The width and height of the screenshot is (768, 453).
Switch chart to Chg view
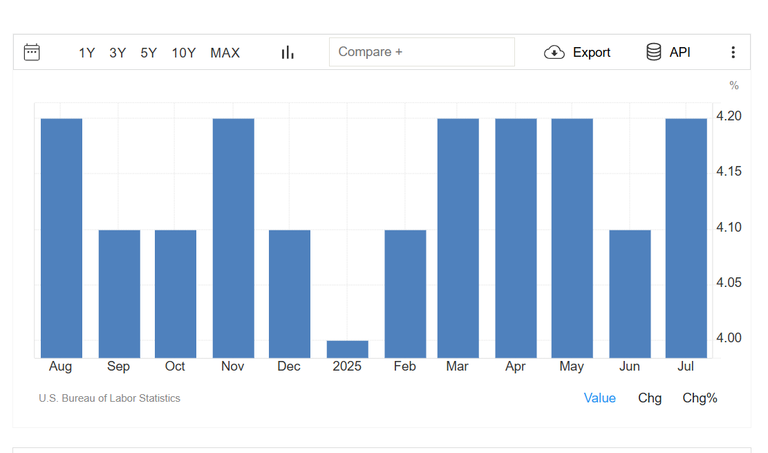click(649, 398)
